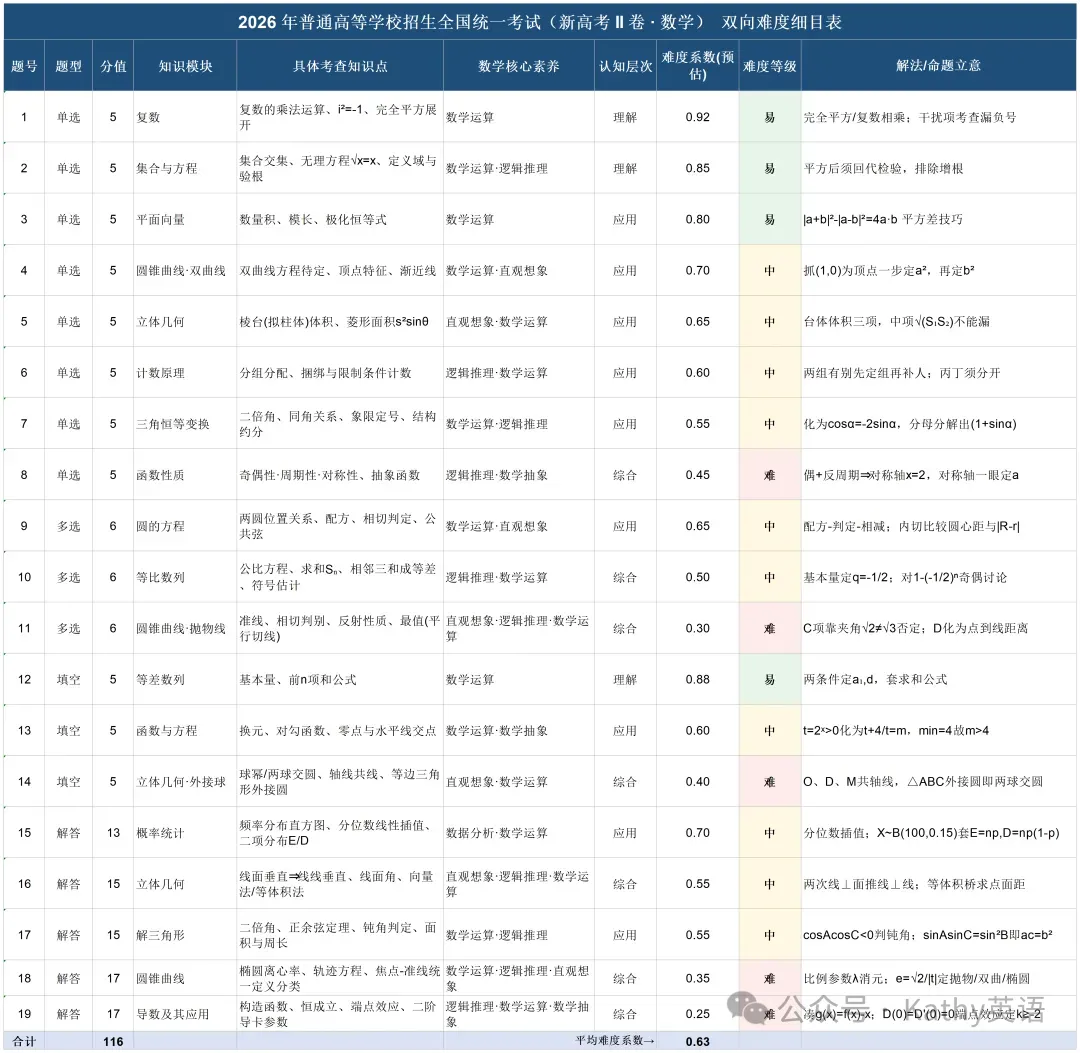1080x1053 pixels.
Task: Click 奇偶性·周期性·对称性、抽象函数 cell
Action: tap(340, 475)
